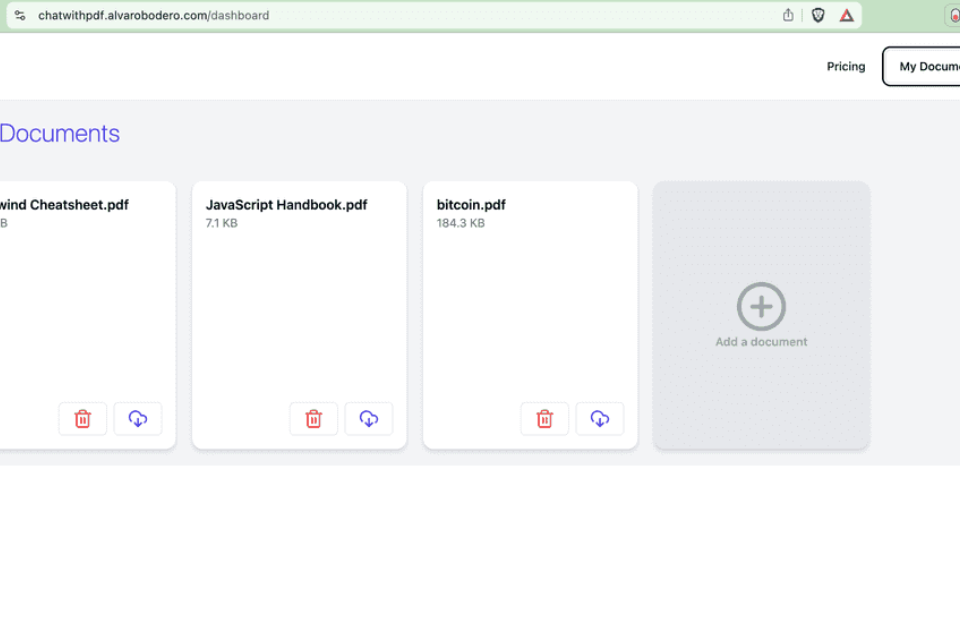960x640 pixels.
Task: Click the plus circle to add a document
Action: (x=761, y=306)
